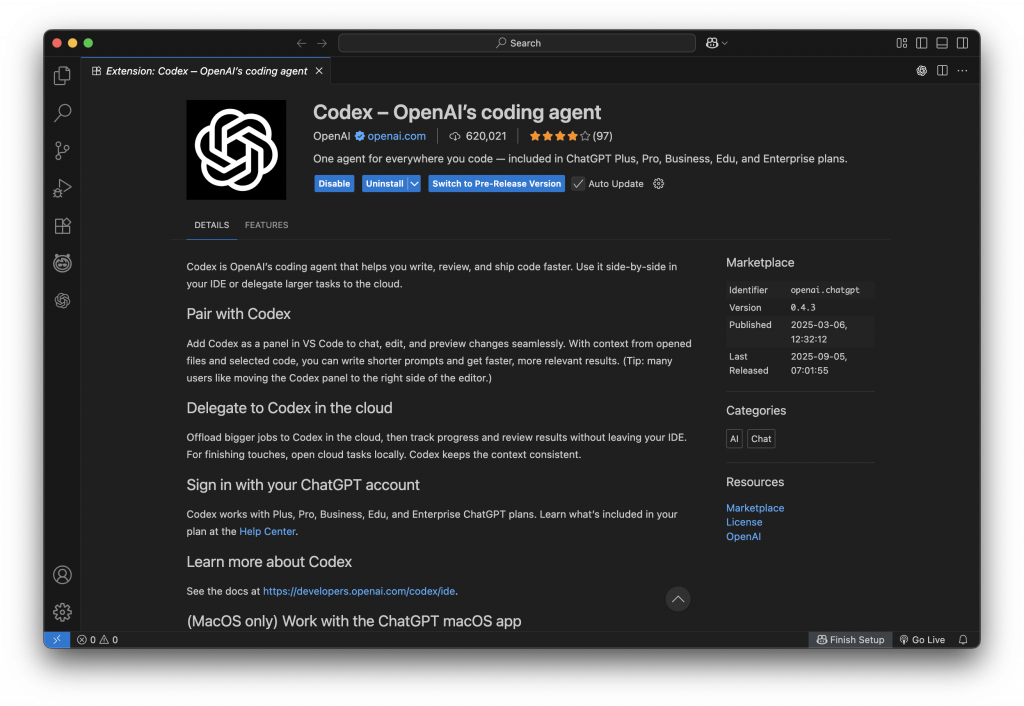Open the License resource link
The image size is (1024, 706).
tap(744, 522)
